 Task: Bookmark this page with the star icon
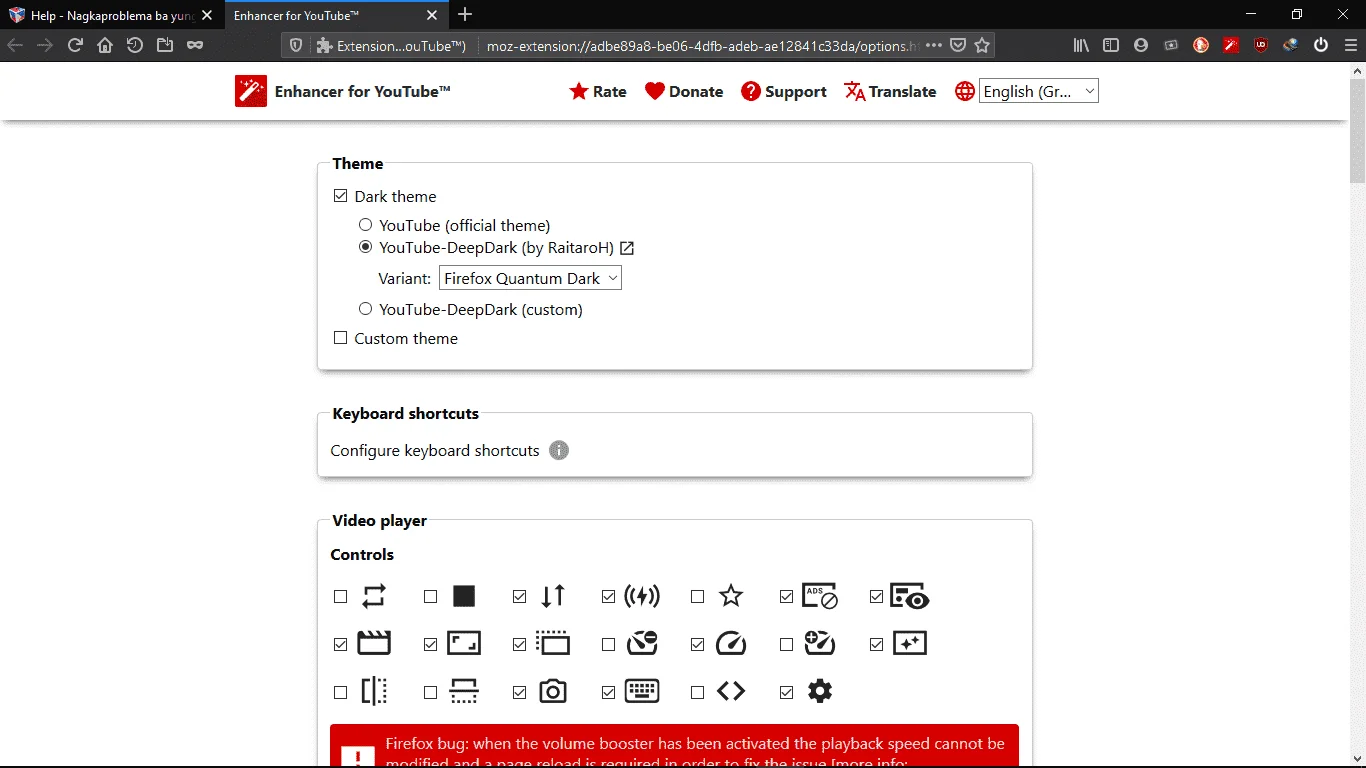[x=982, y=45]
